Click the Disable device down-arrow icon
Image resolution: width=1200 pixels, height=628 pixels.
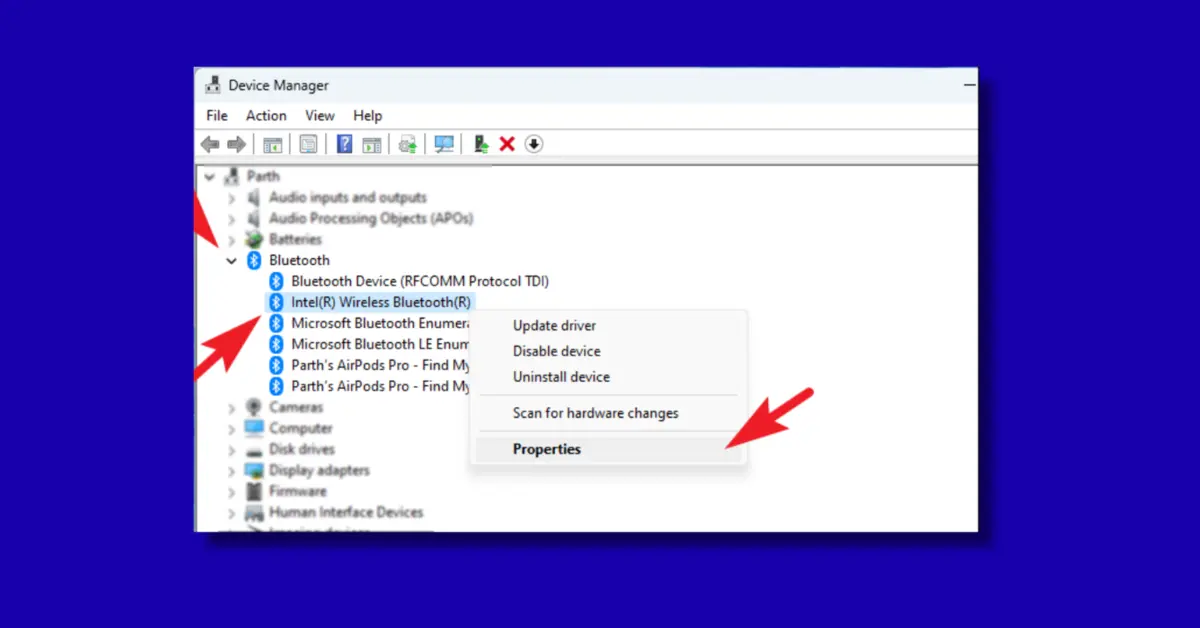pos(533,143)
